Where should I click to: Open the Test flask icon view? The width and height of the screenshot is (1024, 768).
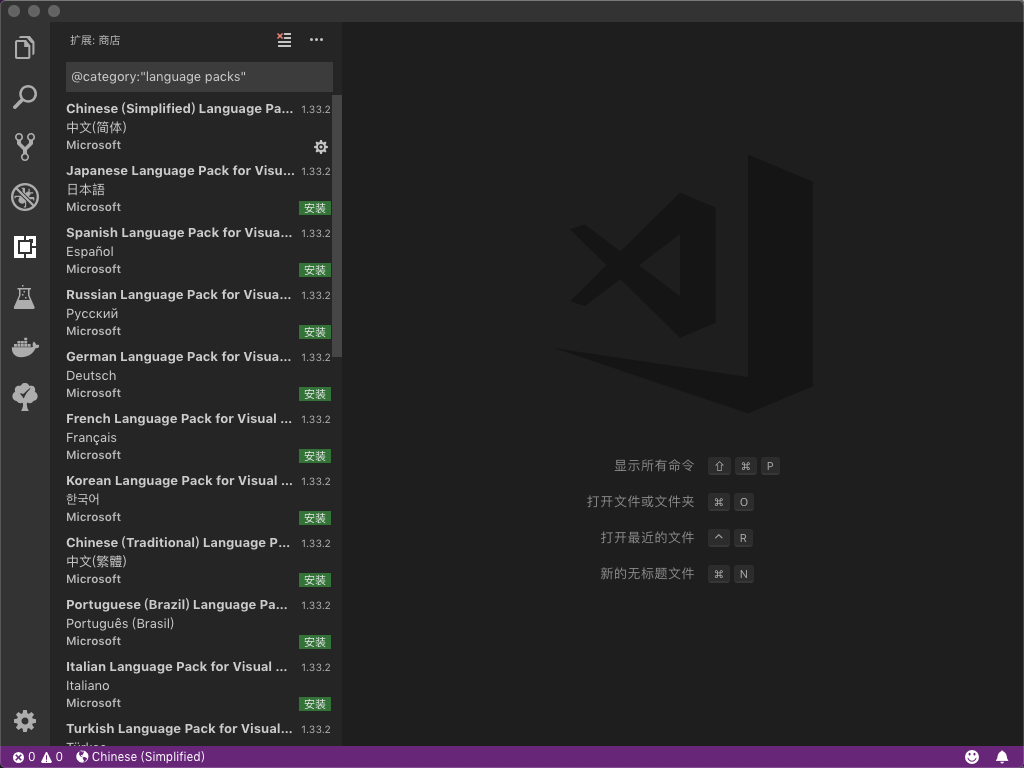tap(25, 297)
